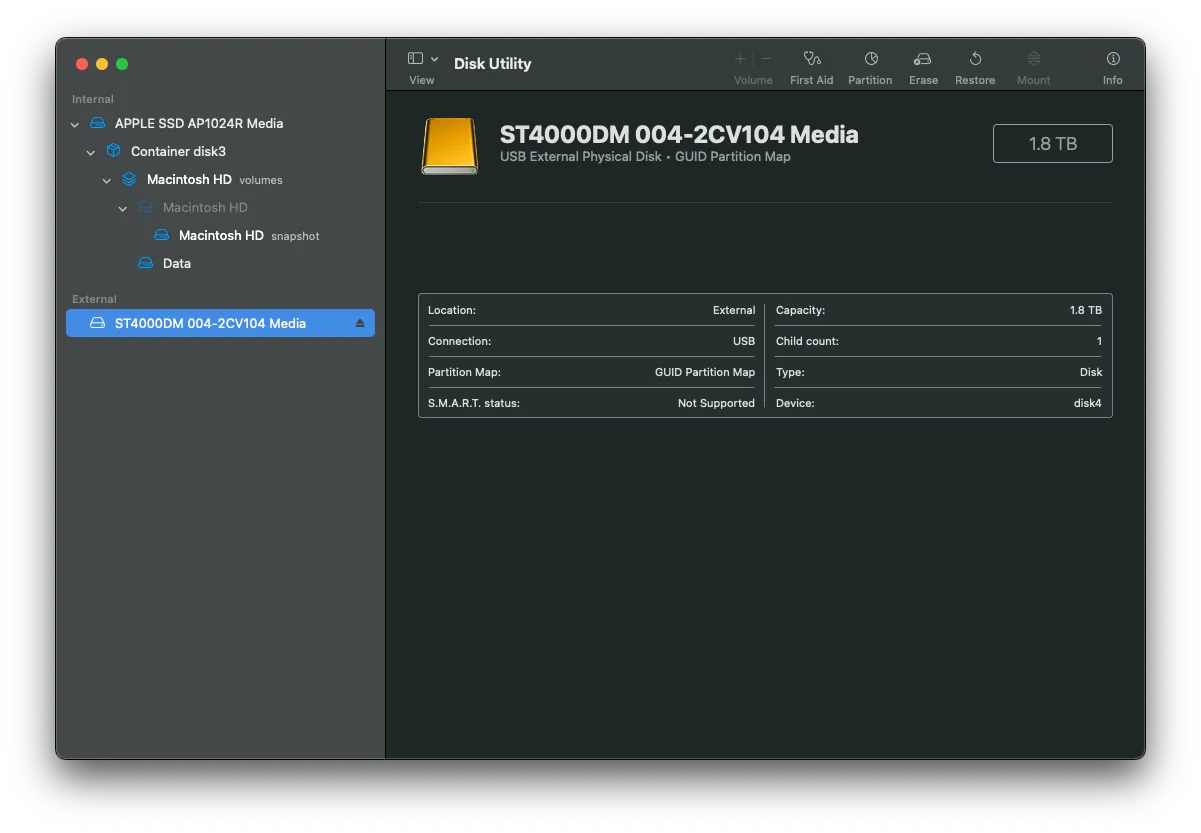
Task: Click the add volume plus icon
Action: point(740,59)
